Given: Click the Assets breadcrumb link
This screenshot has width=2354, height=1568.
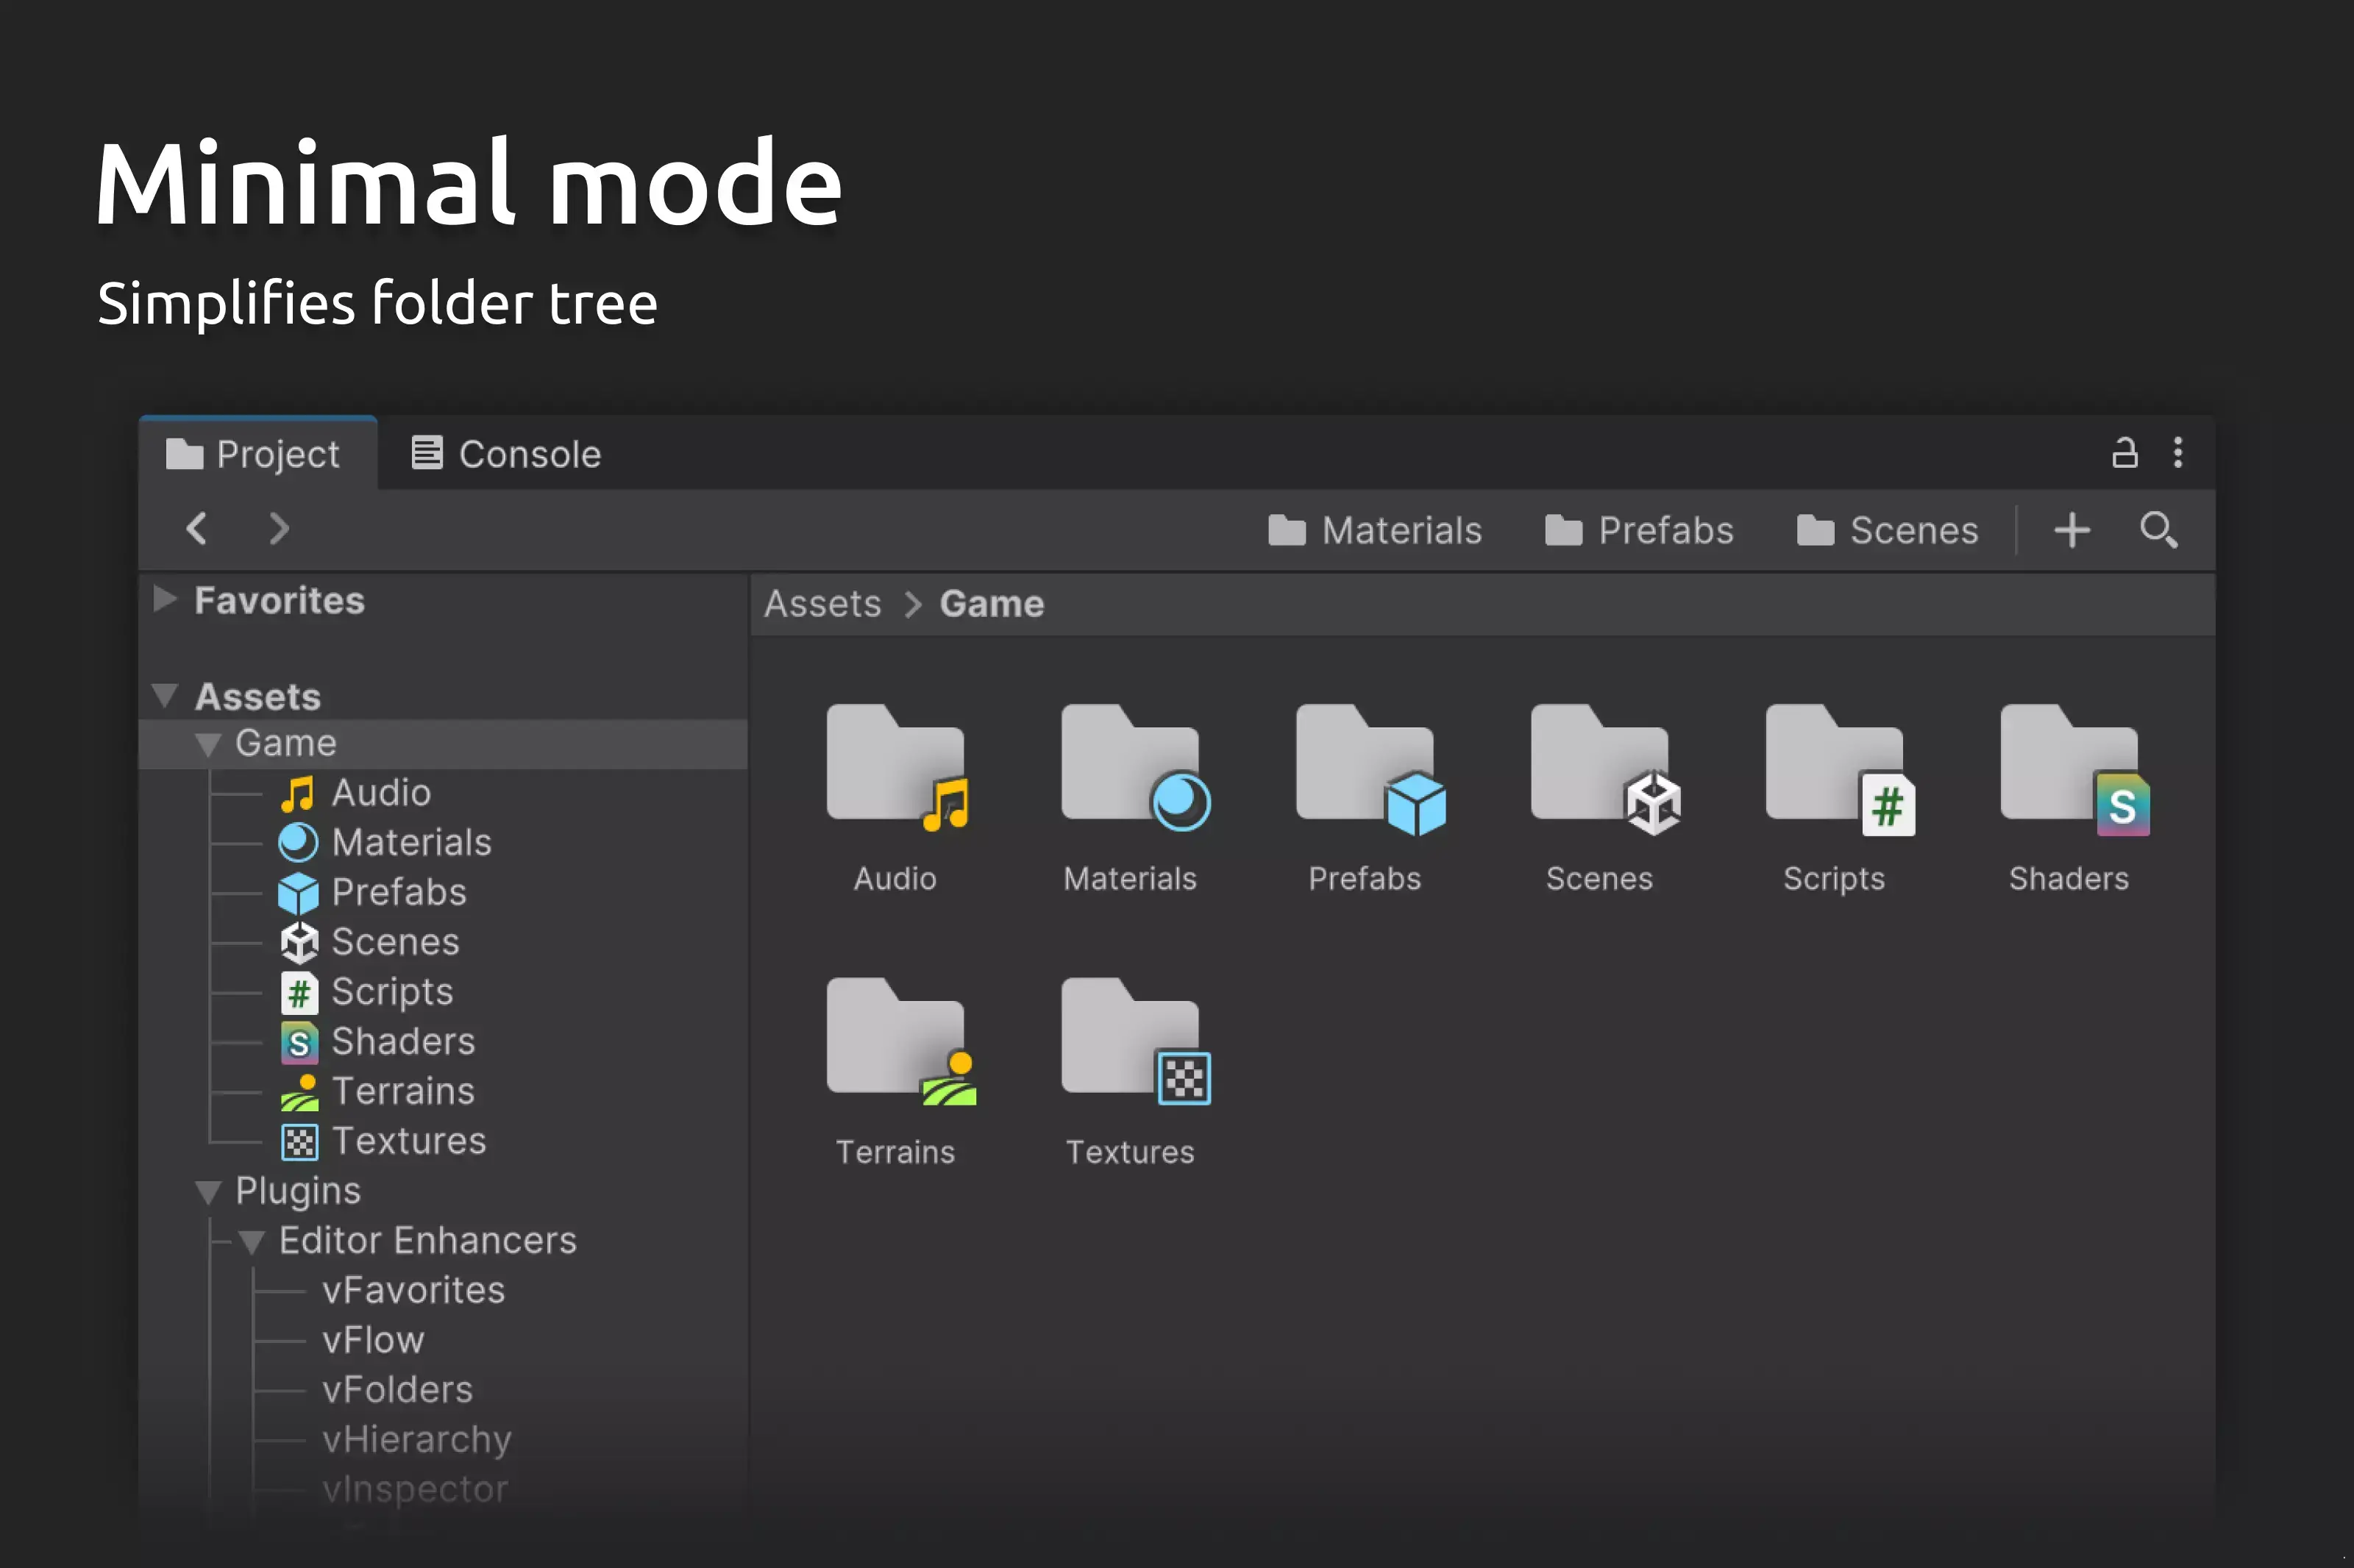Looking at the screenshot, I should (822, 604).
